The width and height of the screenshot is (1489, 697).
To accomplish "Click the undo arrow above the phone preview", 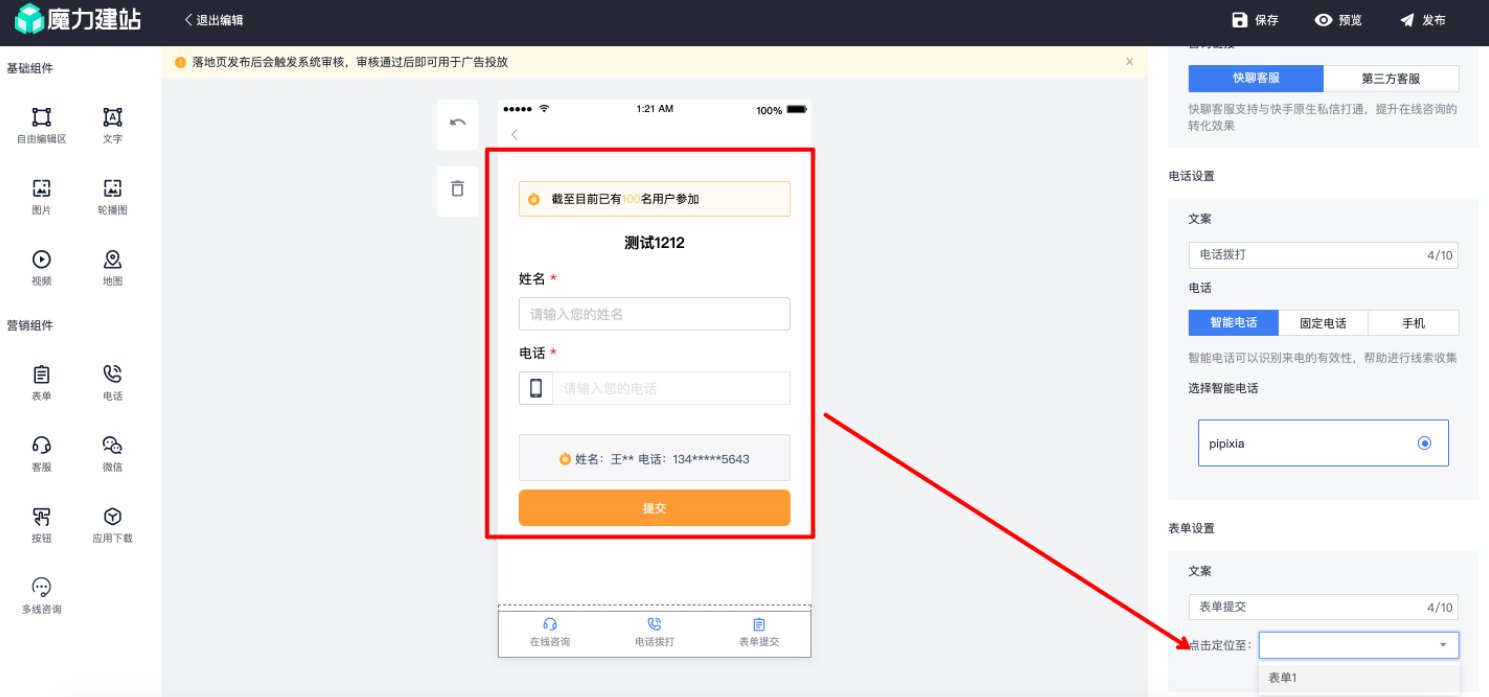I will tap(457, 124).
